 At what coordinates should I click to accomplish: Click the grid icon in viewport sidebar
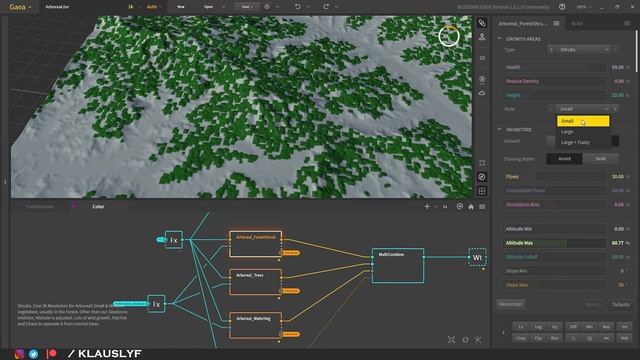[x=482, y=191]
